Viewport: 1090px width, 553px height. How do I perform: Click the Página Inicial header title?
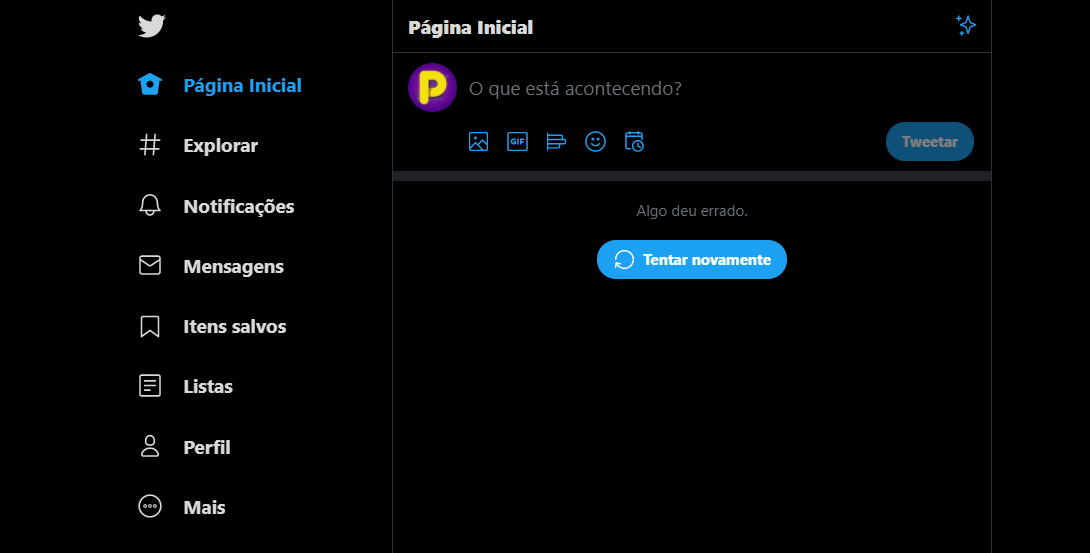pos(470,27)
